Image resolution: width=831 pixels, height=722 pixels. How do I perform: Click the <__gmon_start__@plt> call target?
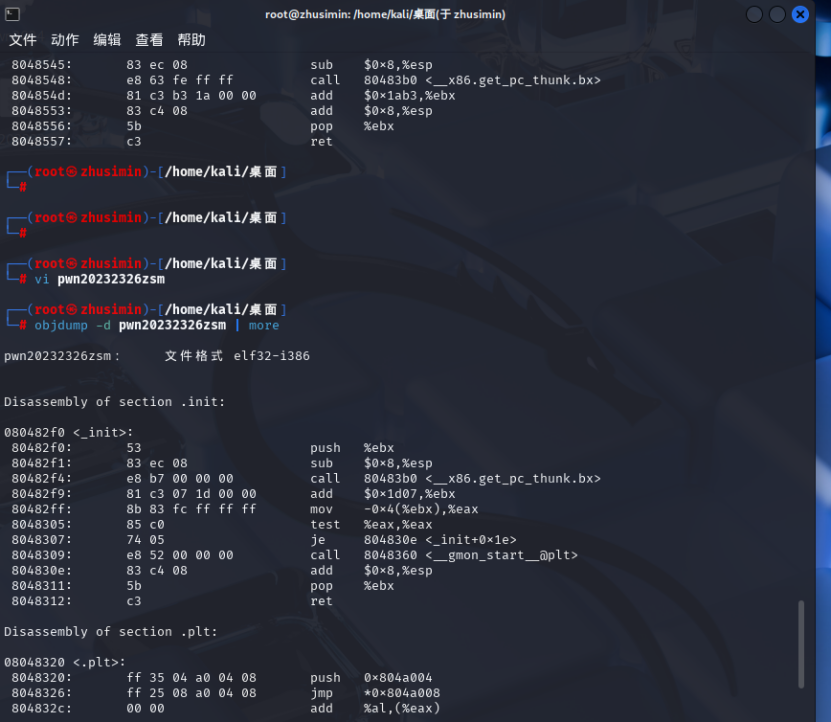click(x=501, y=555)
